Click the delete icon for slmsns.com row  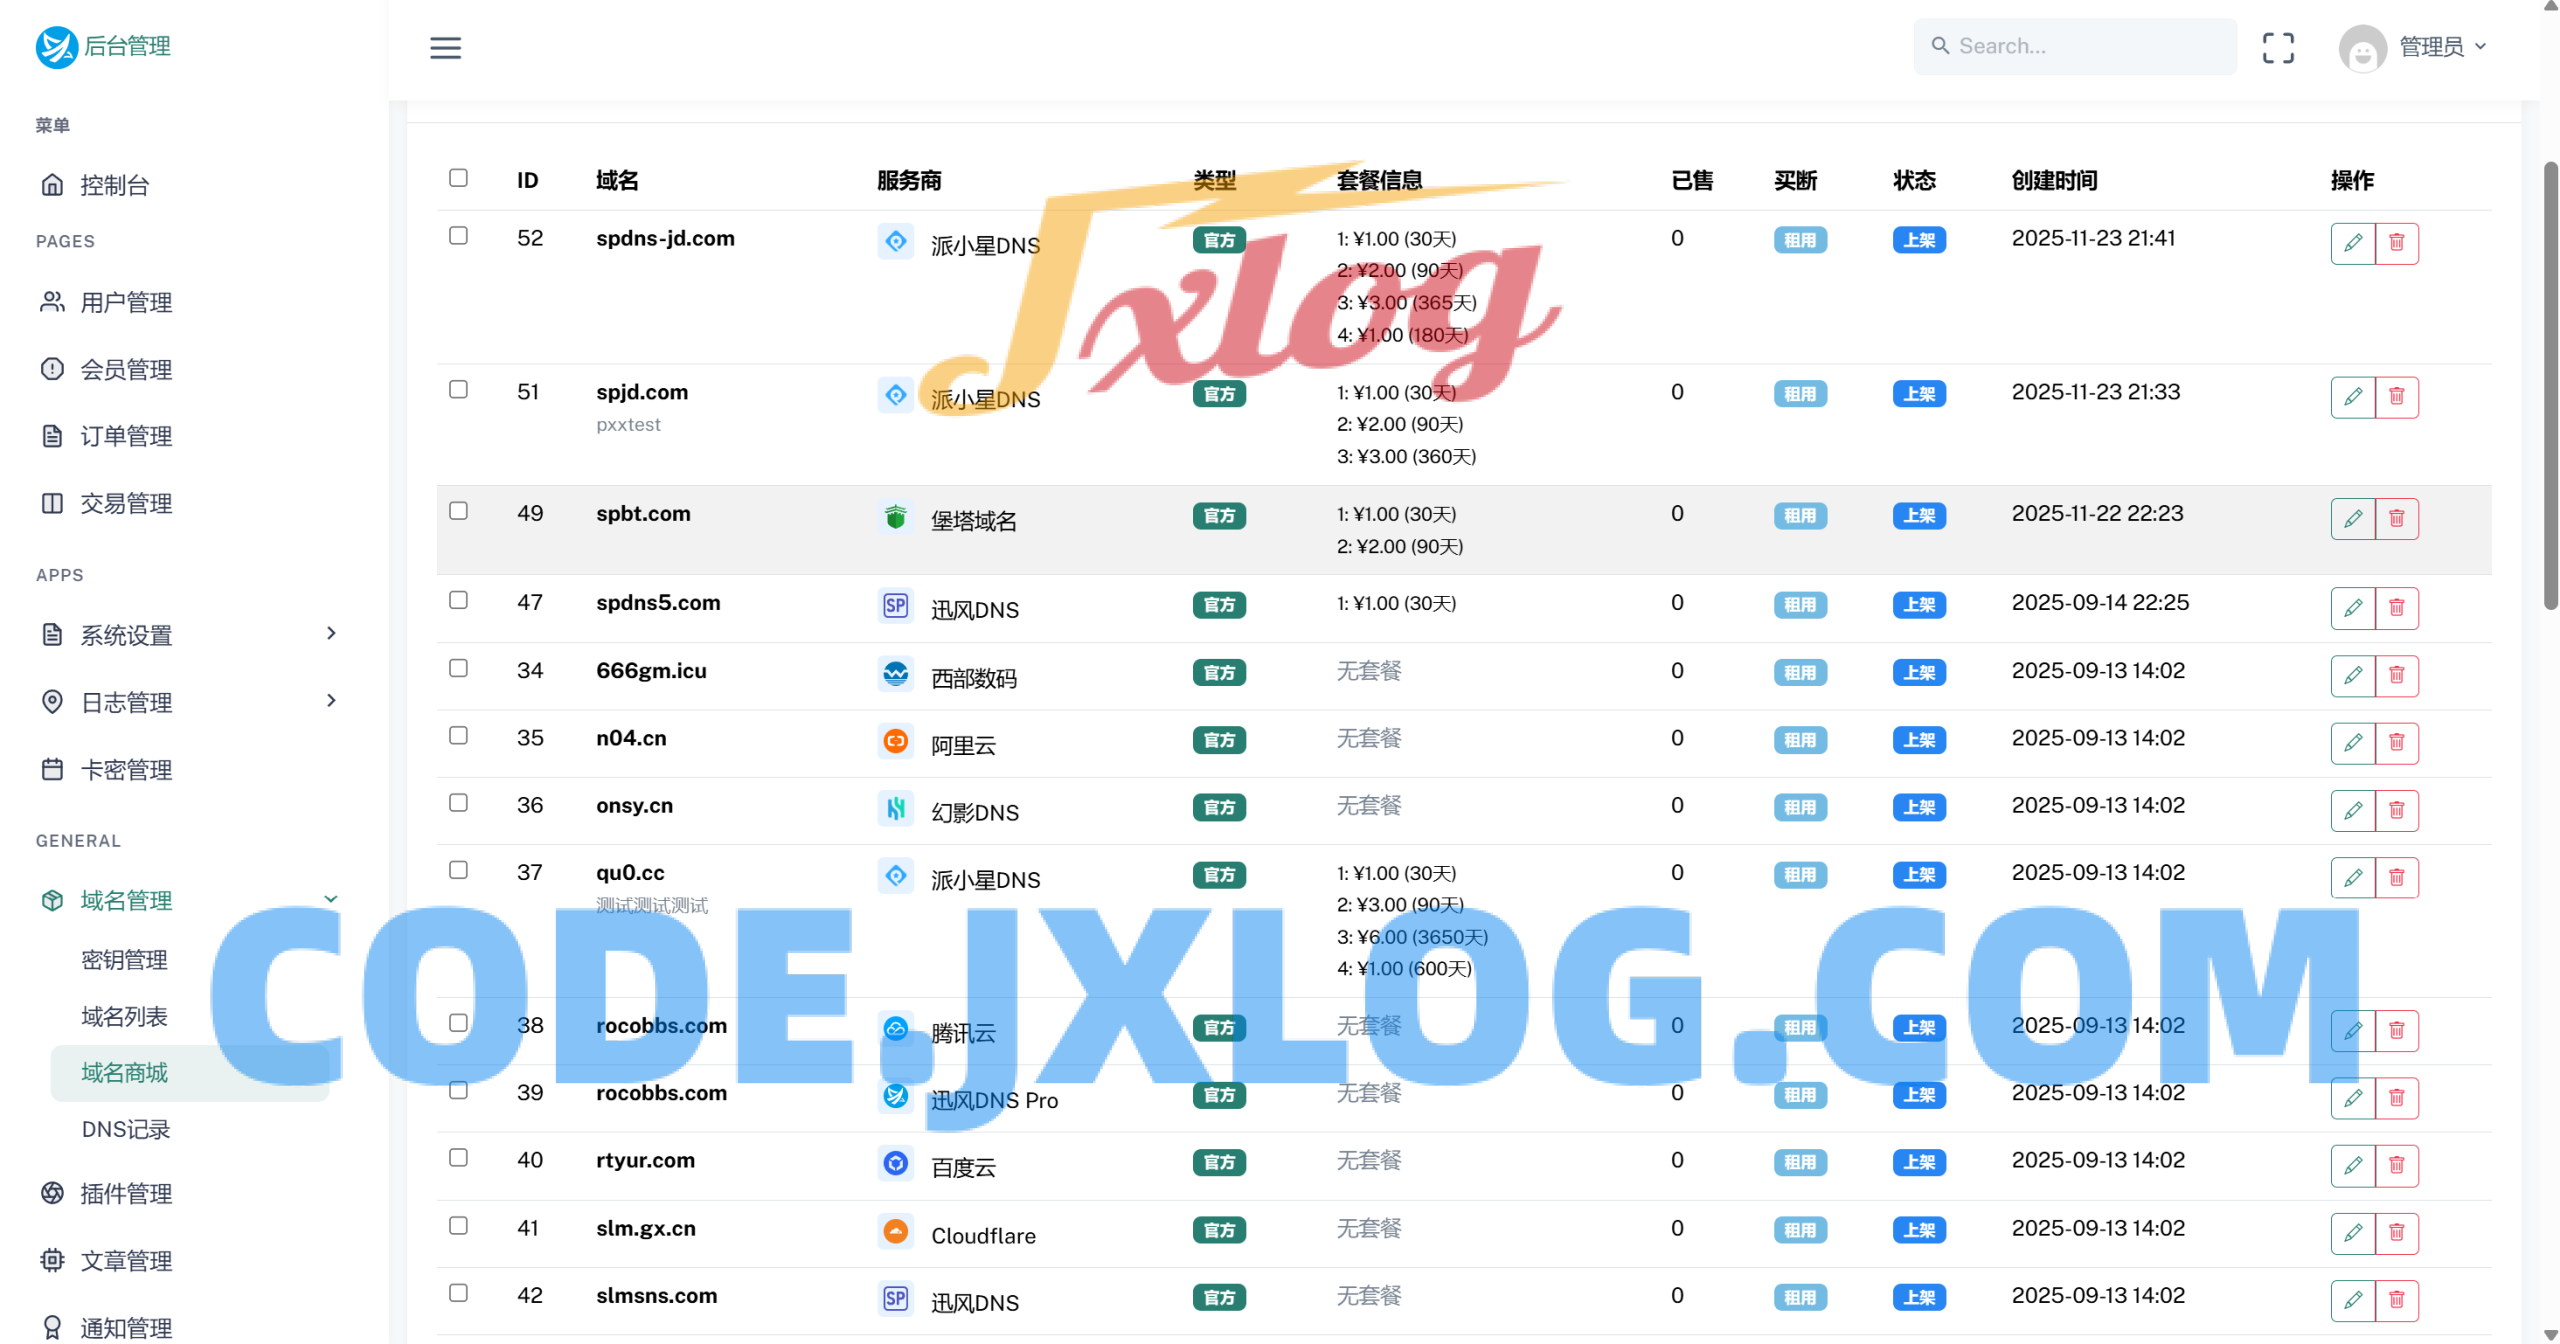[2397, 1300]
